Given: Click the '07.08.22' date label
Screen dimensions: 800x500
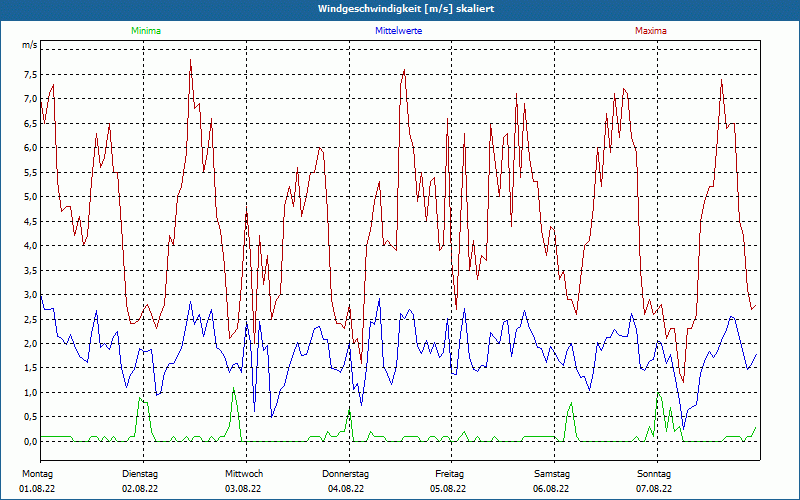Looking at the screenshot, I should [x=654, y=489].
